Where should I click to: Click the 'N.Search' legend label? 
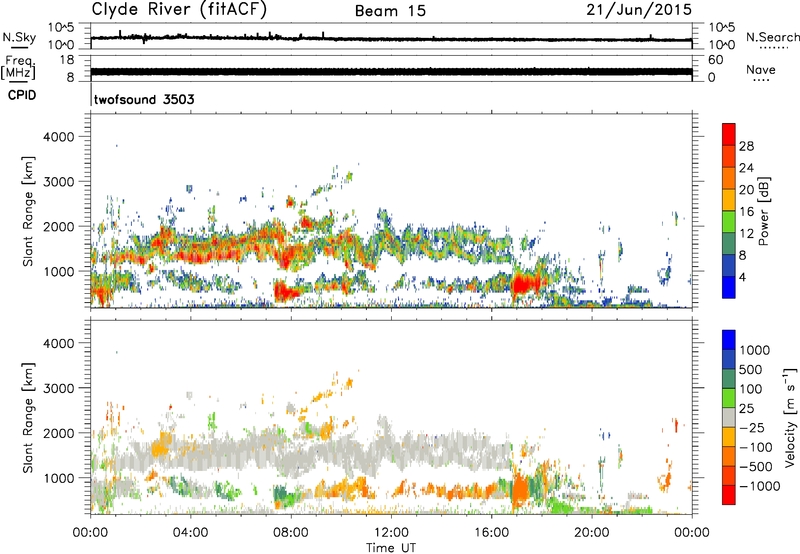point(772,37)
